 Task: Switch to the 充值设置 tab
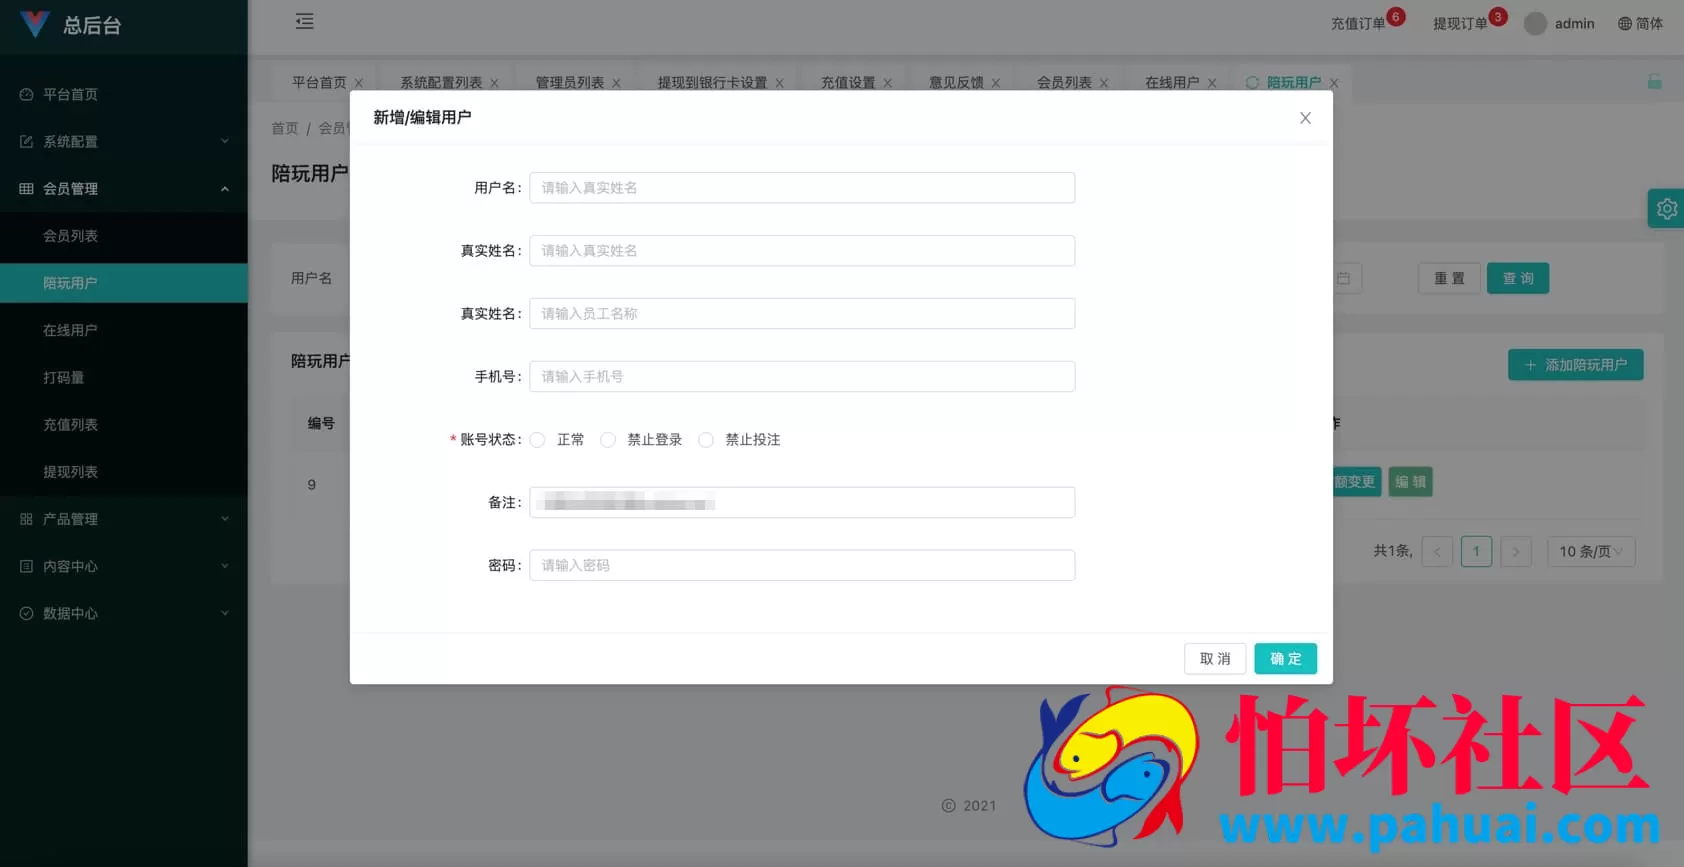click(x=848, y=83)
